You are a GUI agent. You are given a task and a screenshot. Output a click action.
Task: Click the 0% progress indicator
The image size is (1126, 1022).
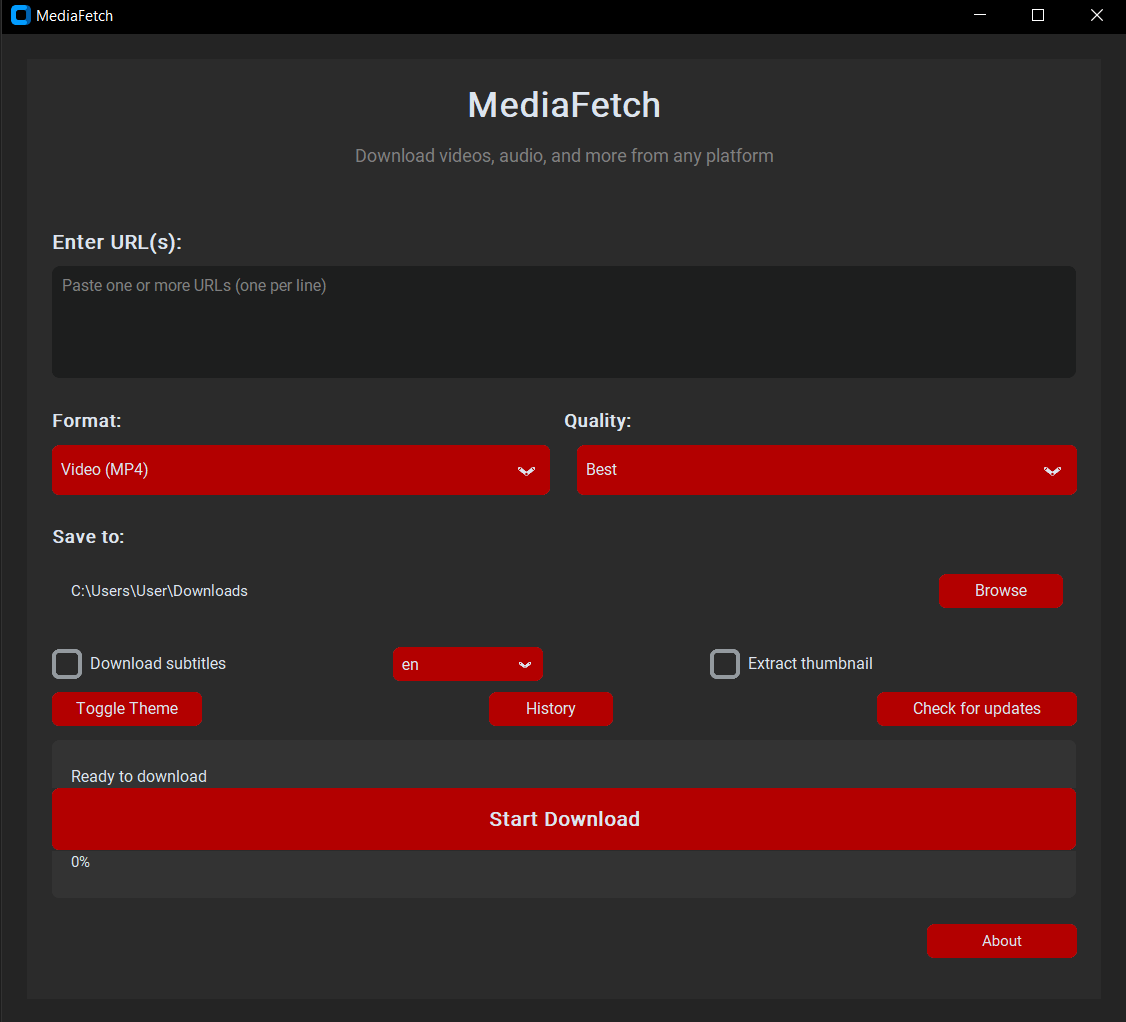80,861
